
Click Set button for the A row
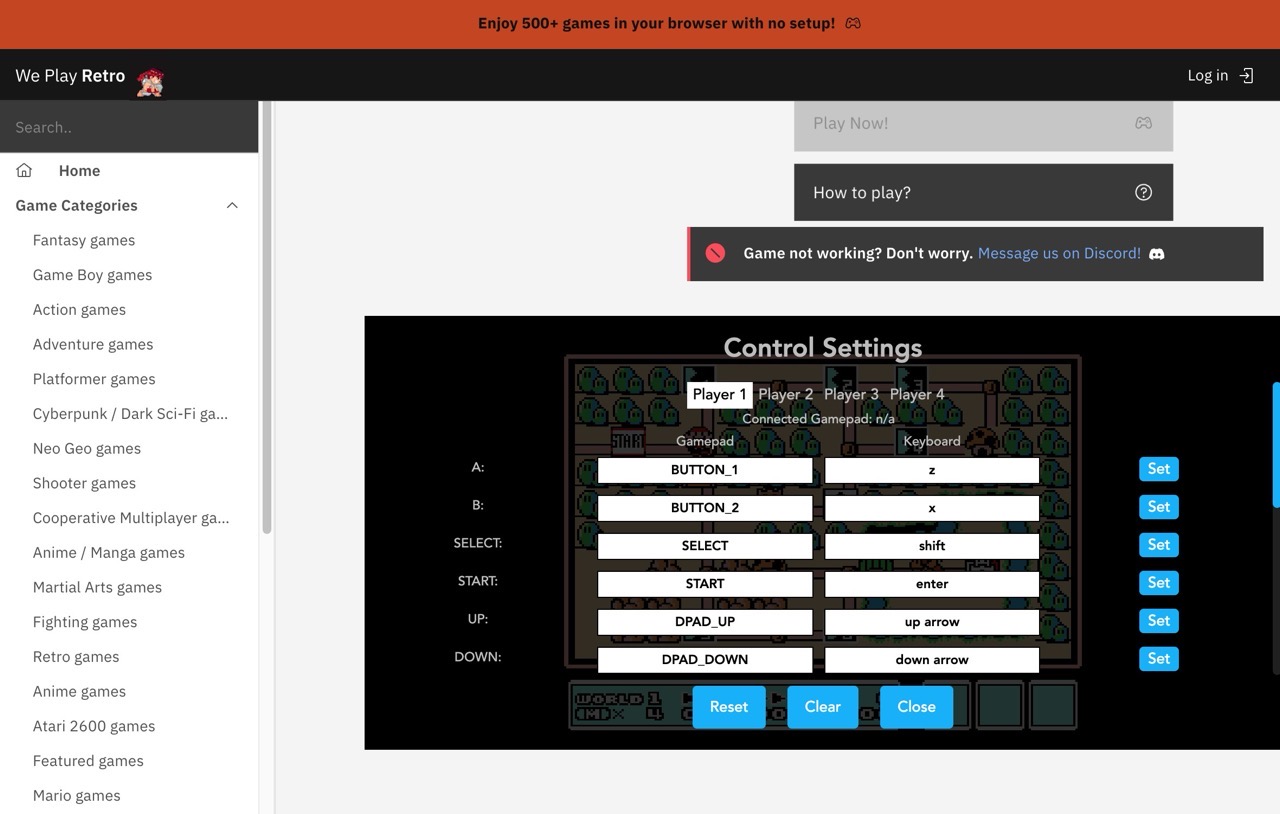click(x=1159, y=469)
